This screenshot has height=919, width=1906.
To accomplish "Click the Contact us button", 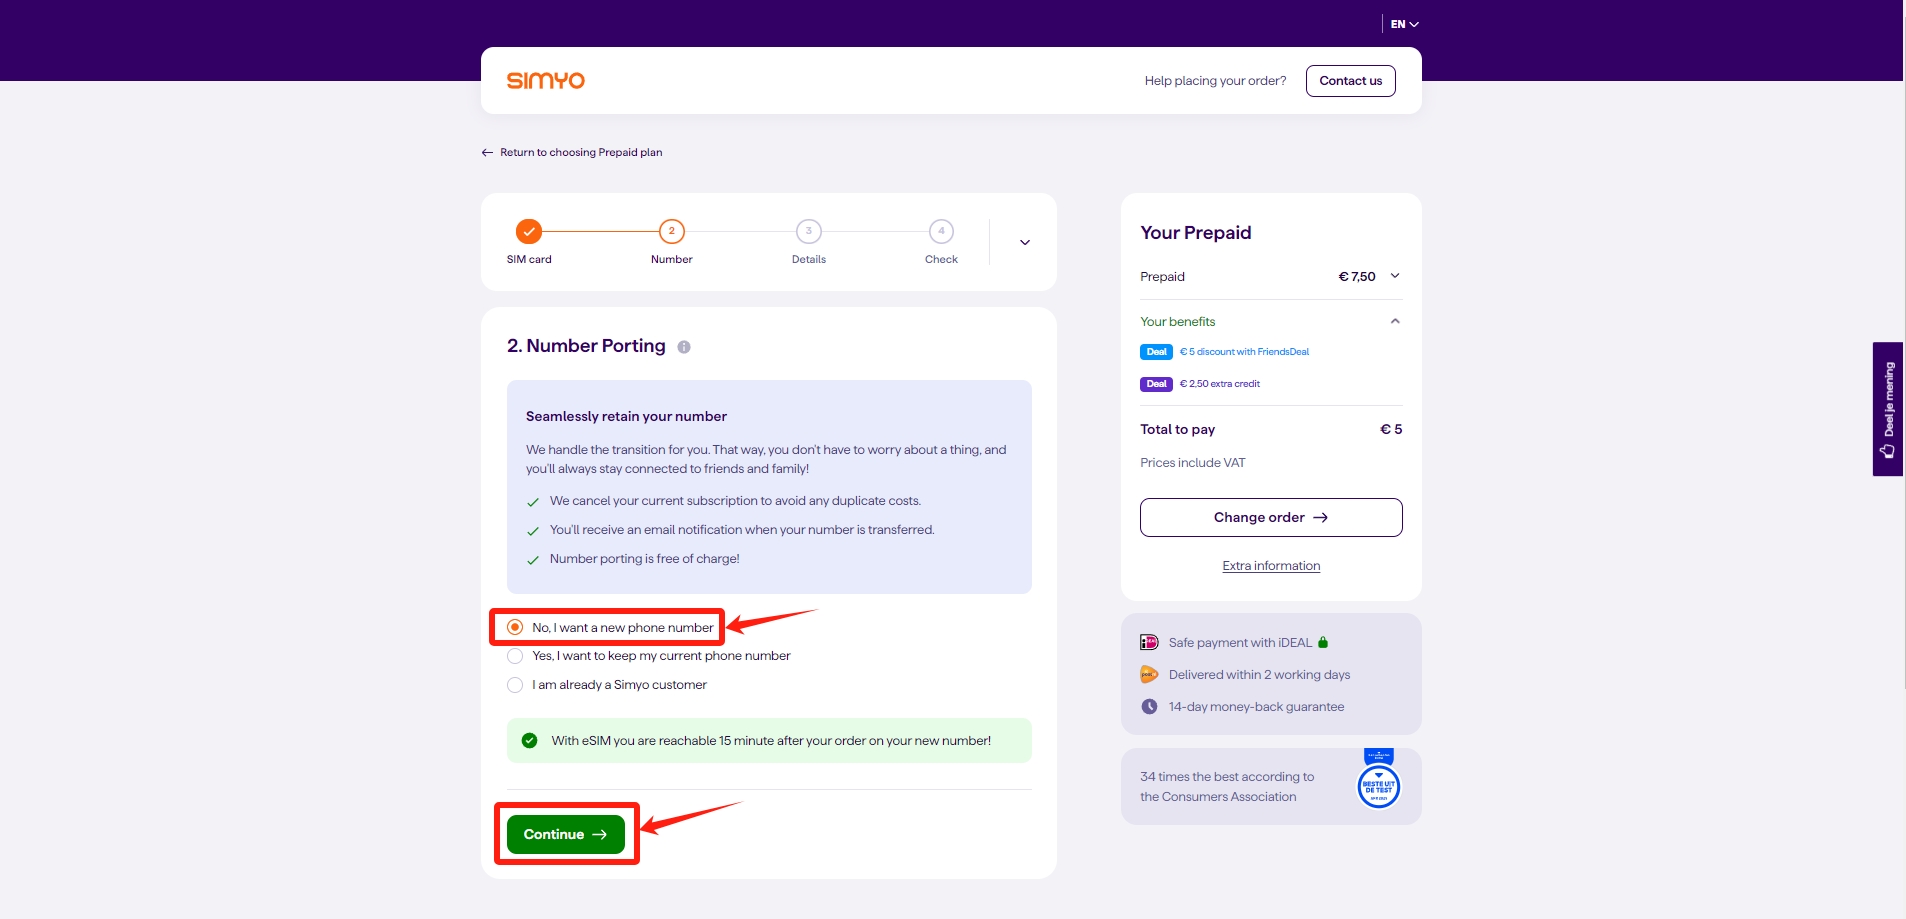I will coord(1350,81).
